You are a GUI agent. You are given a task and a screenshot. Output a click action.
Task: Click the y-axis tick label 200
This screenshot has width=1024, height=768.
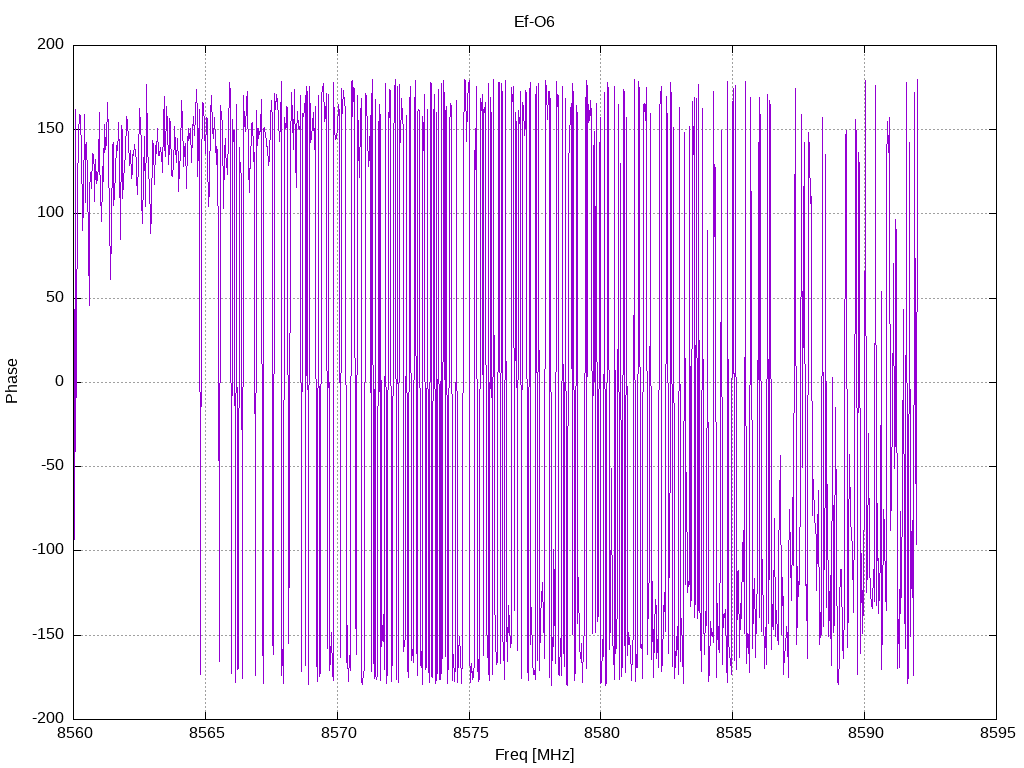pos(51,44)
